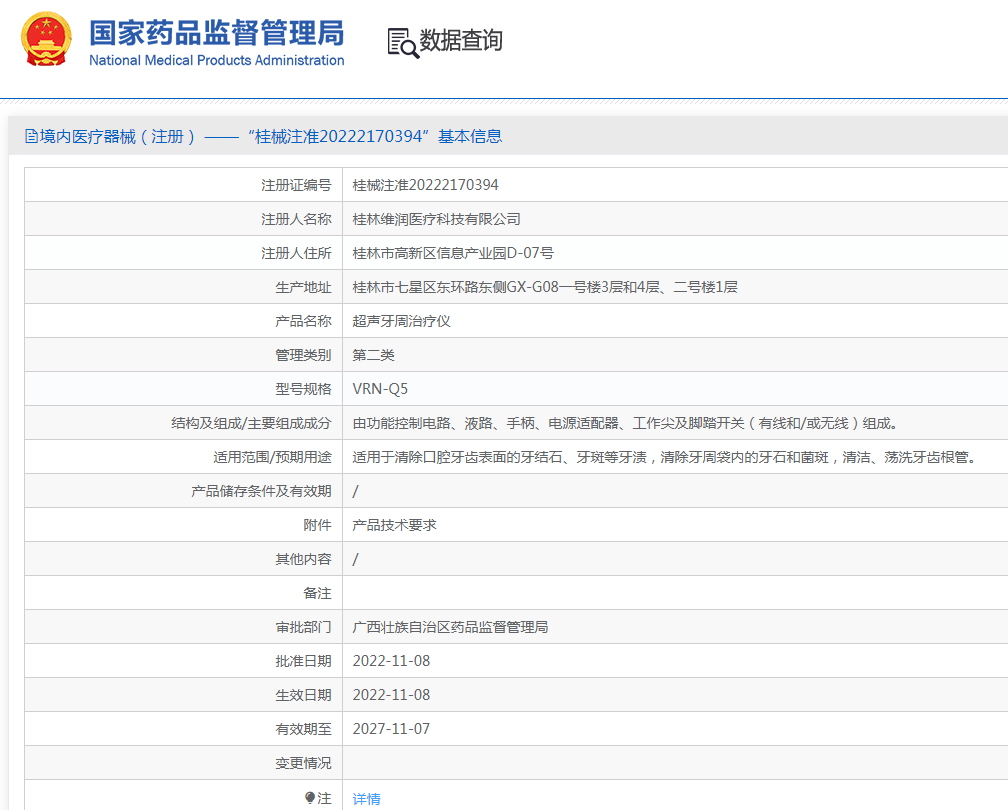
Task: Click the 注册人名称 label
Action: pyautogui.click(x=296, y=219)
